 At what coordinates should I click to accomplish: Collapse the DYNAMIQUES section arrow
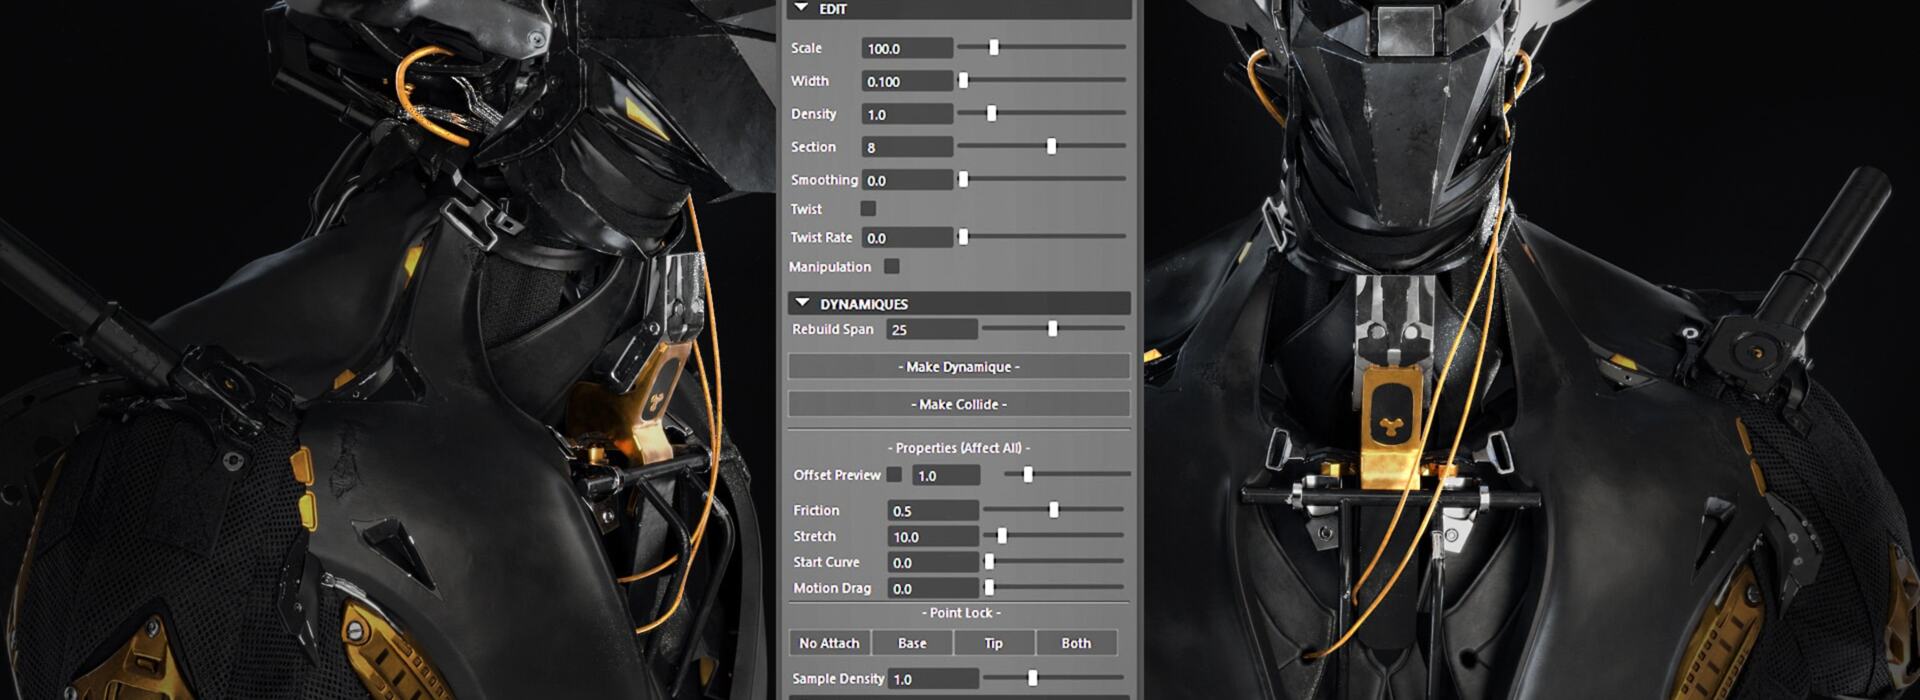coord(802,302)
